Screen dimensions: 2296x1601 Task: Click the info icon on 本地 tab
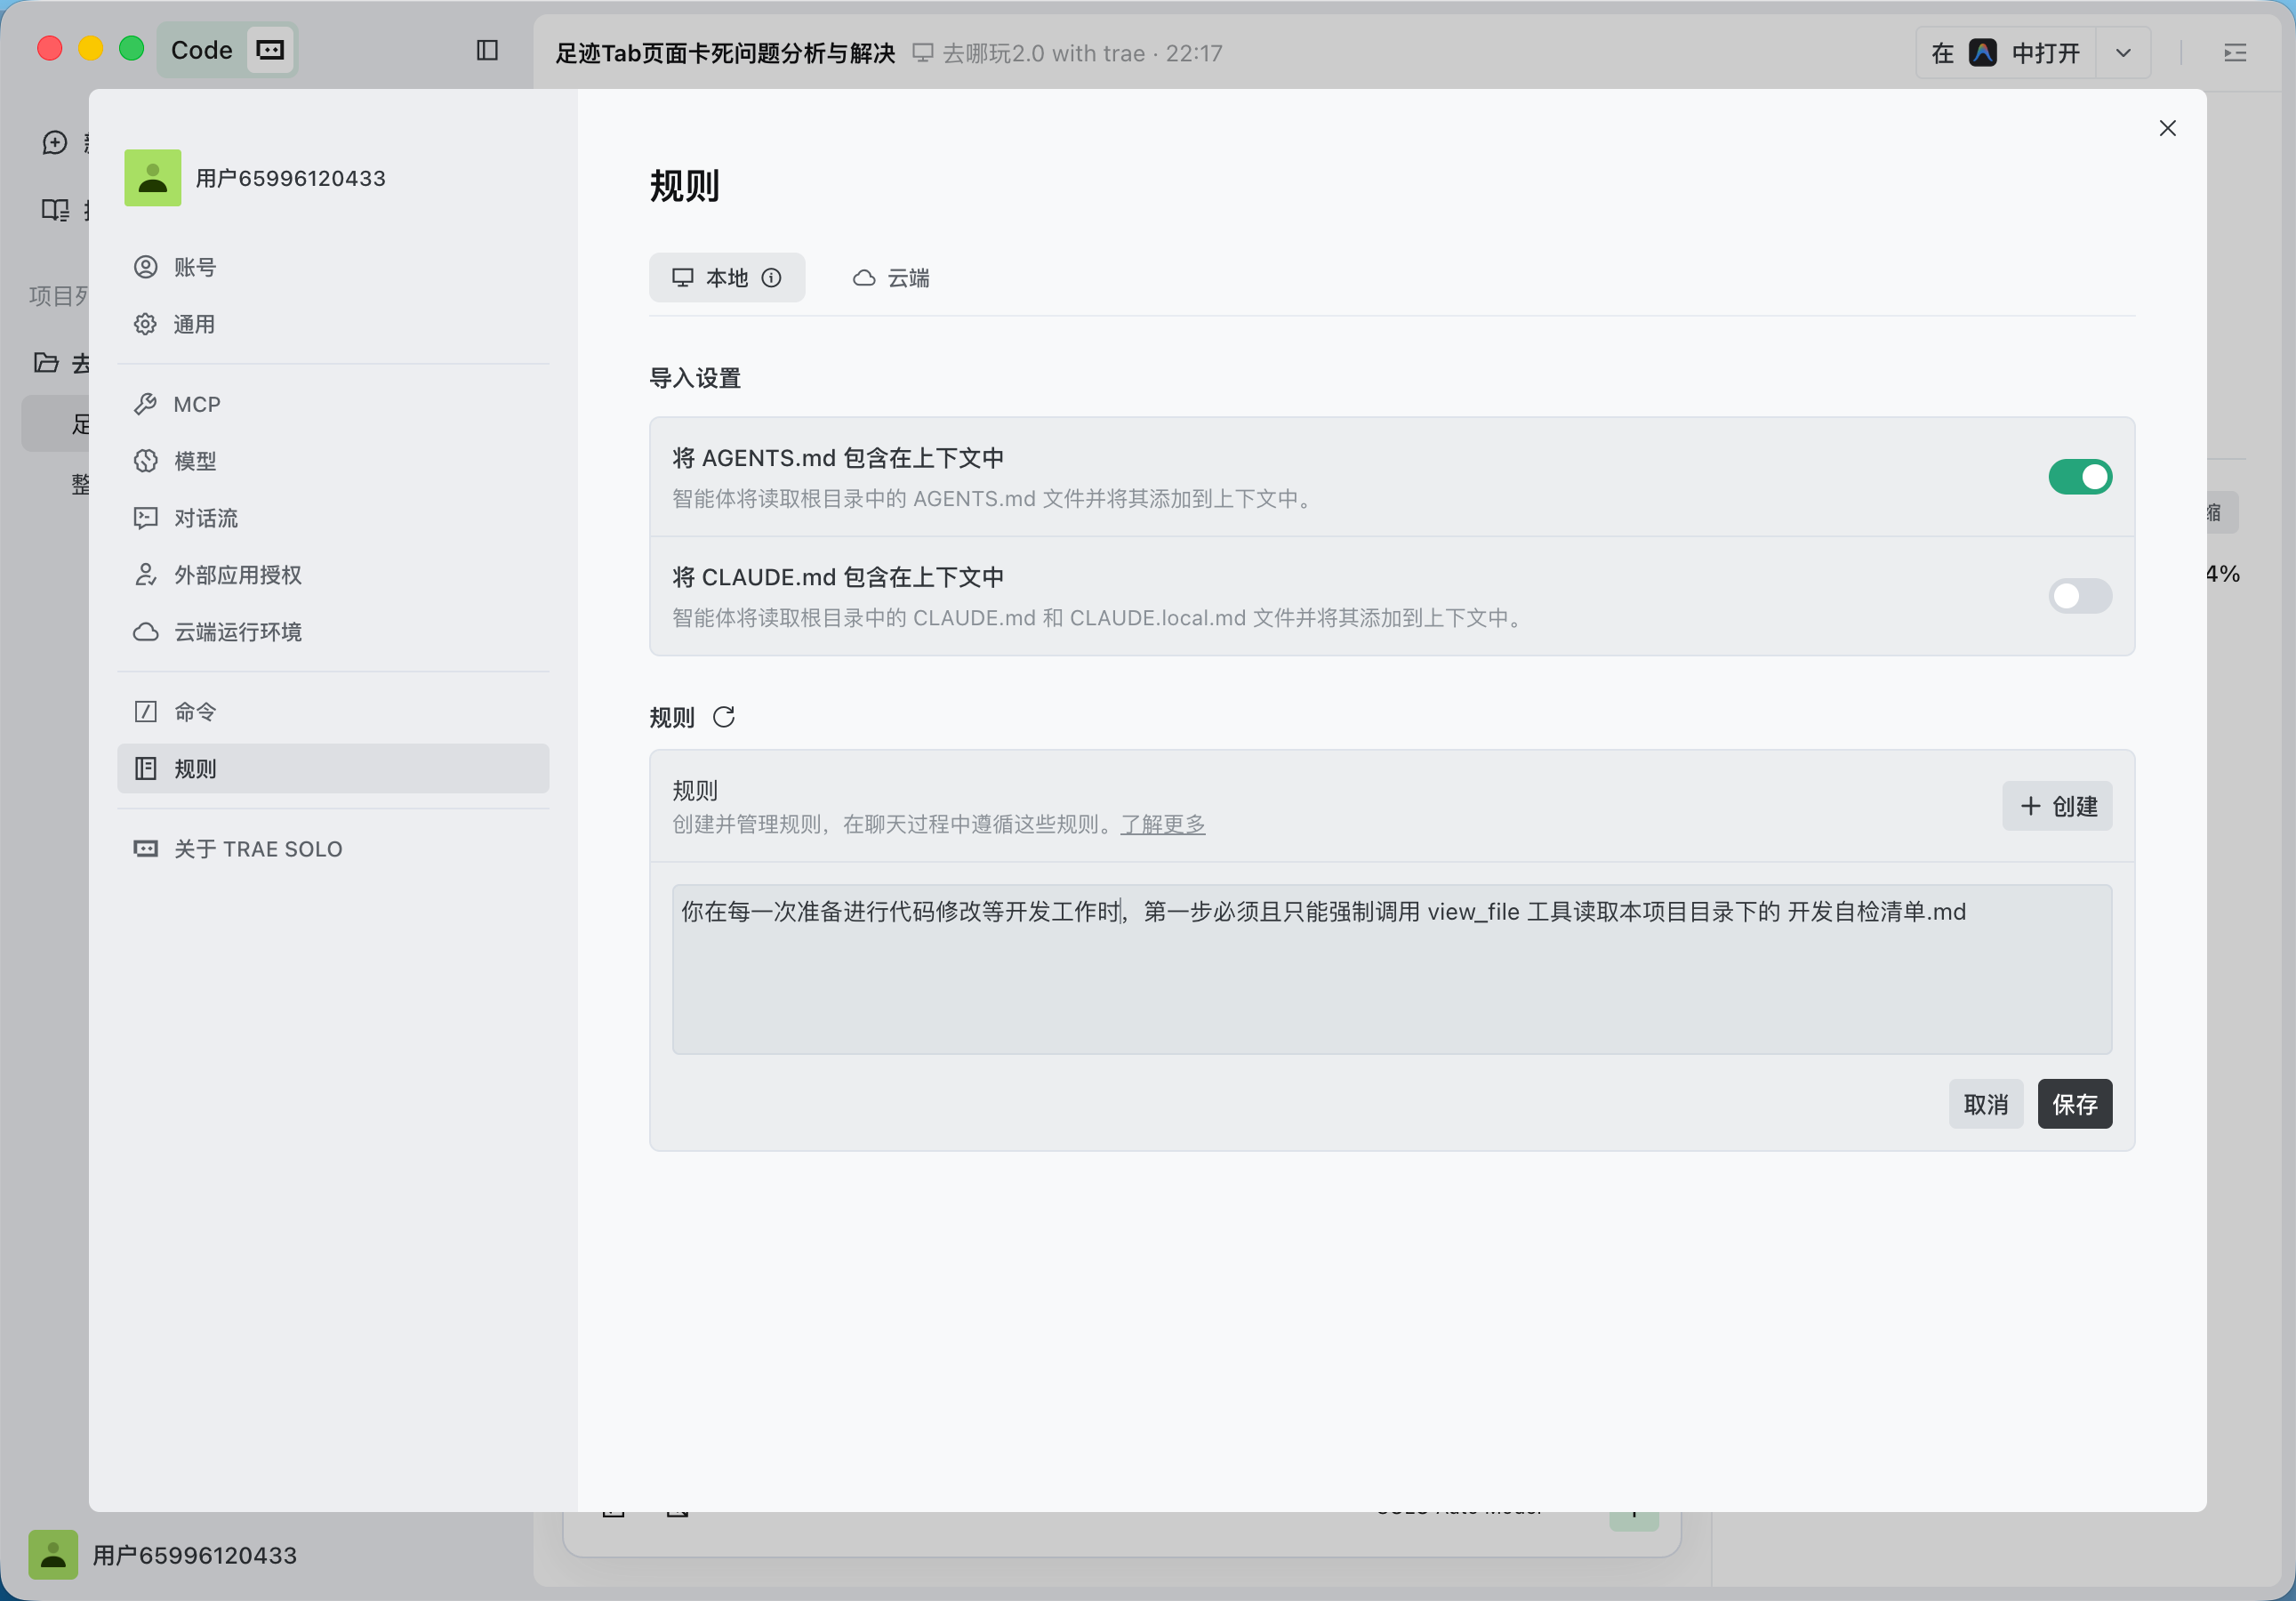(x=771, y=278)
